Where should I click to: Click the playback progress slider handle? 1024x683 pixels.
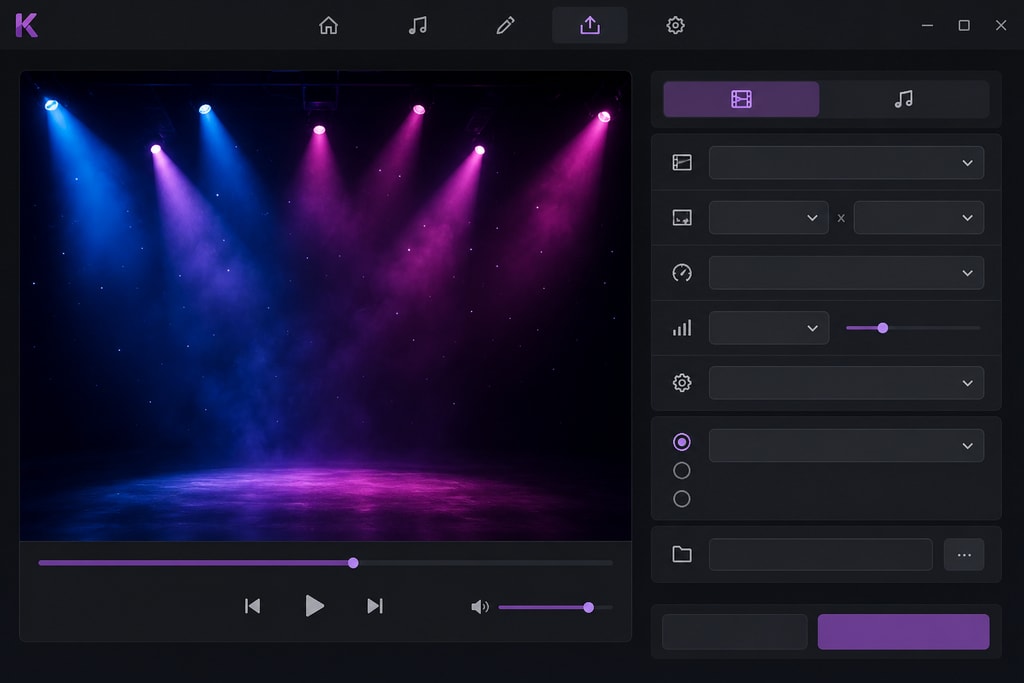pos(353,563)
